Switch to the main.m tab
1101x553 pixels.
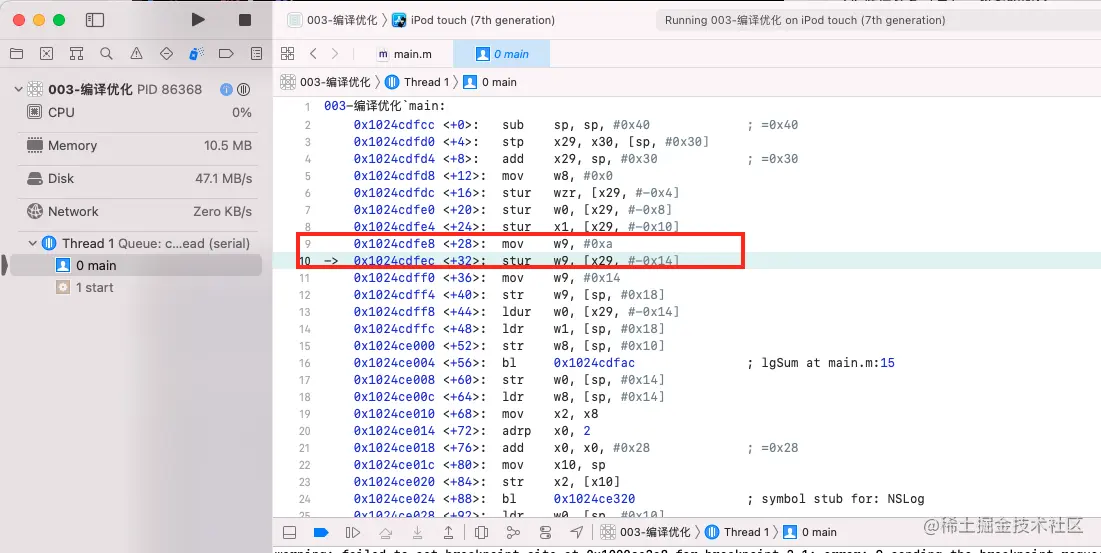[404, 54]
